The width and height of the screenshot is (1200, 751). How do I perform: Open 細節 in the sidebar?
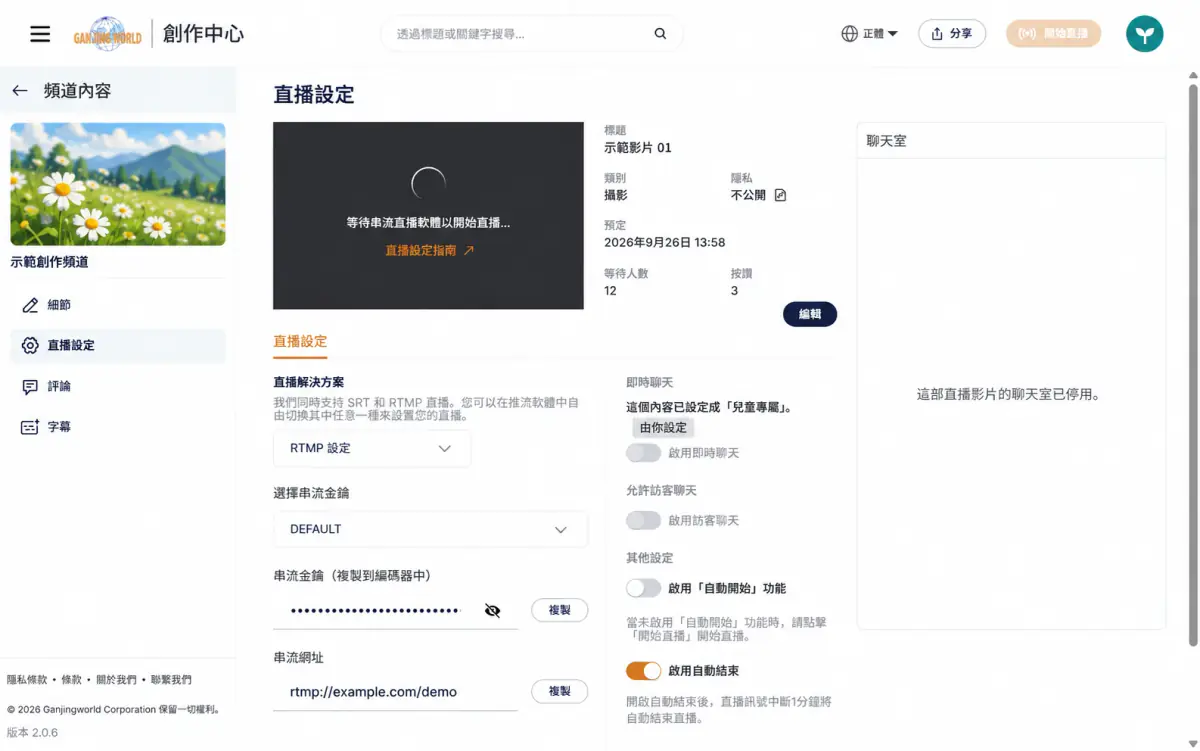(x=118, y=305)
